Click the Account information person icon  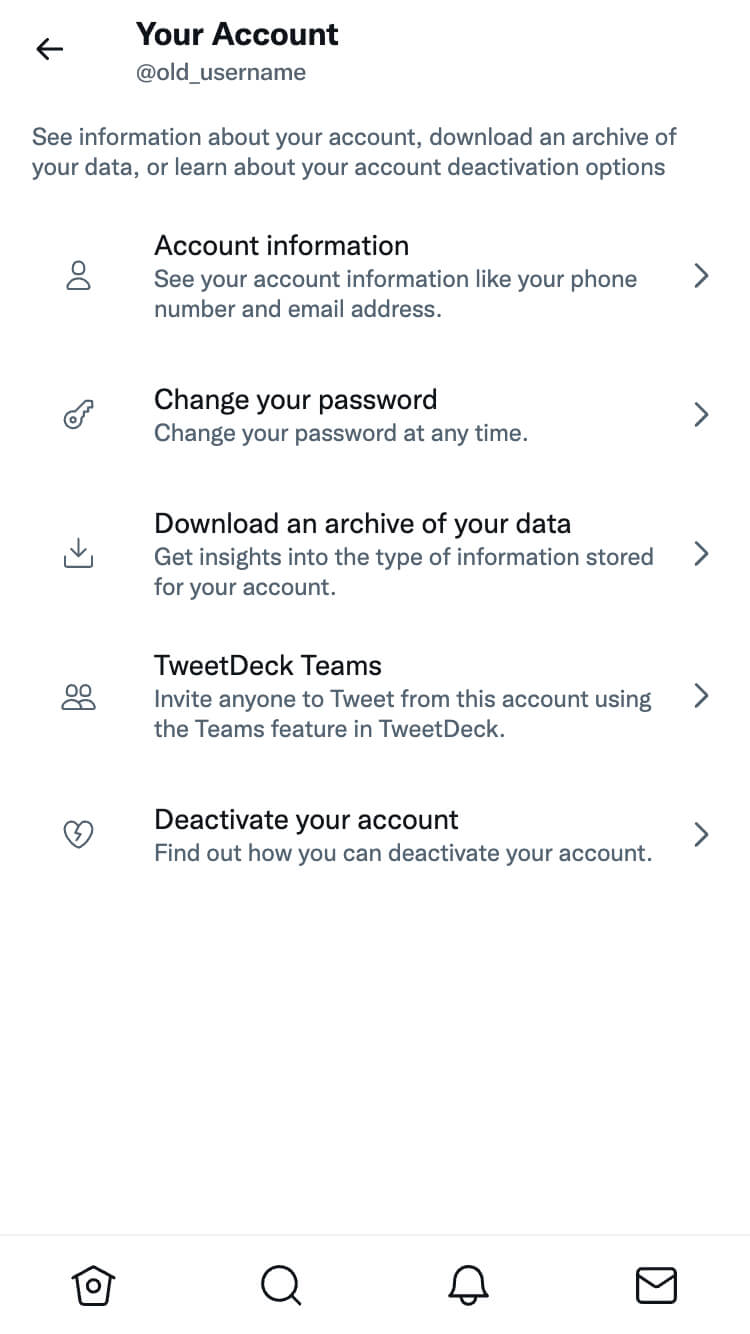coord(78,276)
